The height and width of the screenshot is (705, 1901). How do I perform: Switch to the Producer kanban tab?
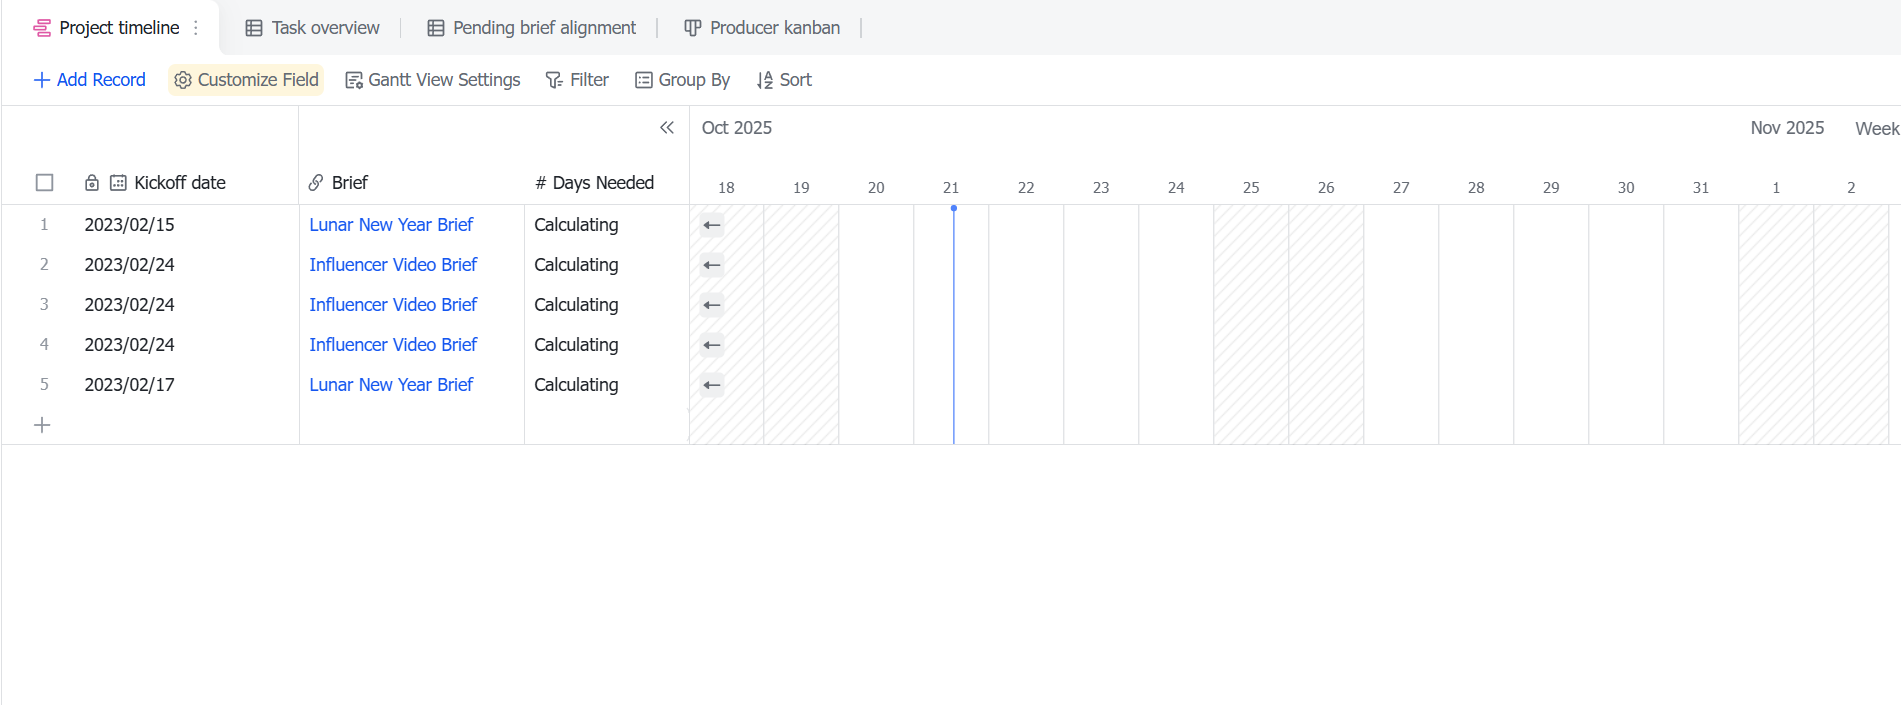pos(762,28)
